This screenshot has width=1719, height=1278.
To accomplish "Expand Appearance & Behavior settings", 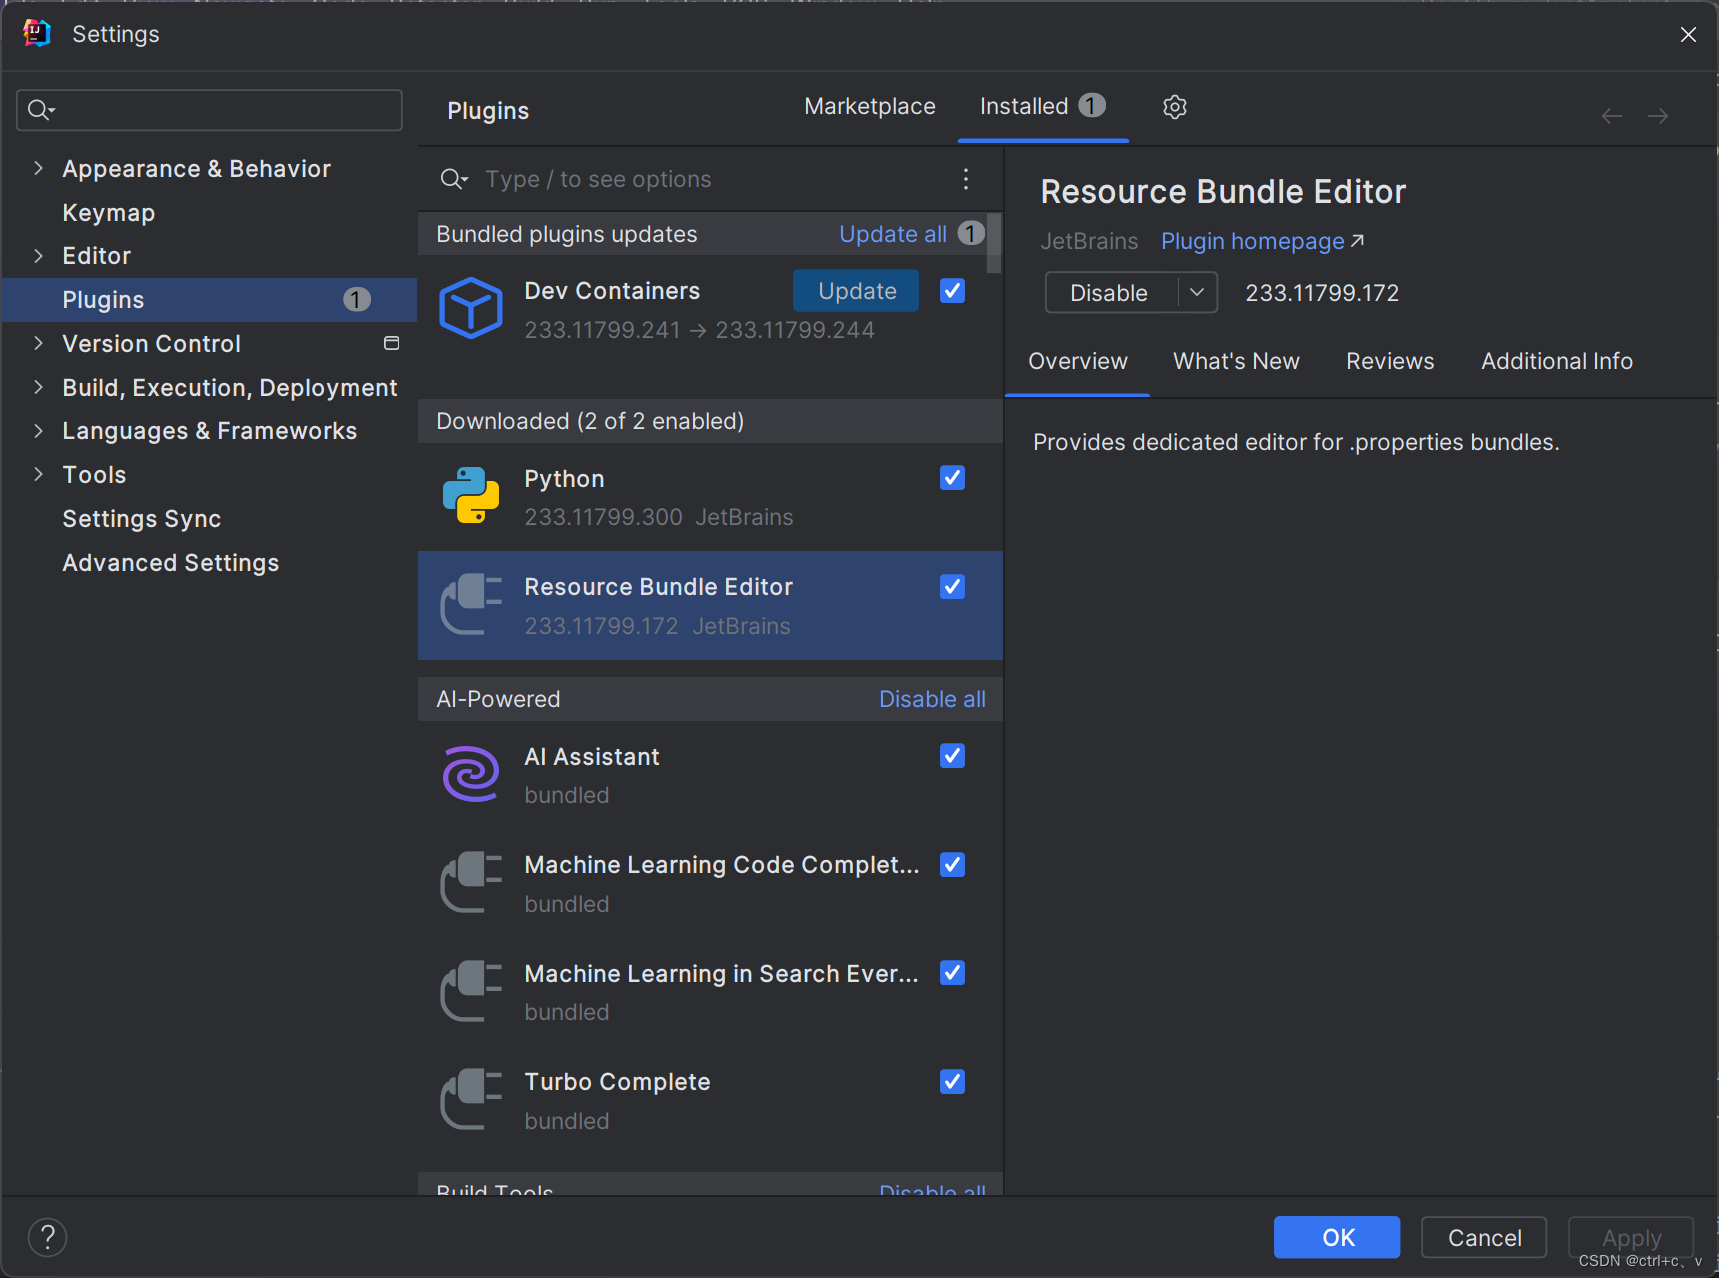I will pos(38,168).
